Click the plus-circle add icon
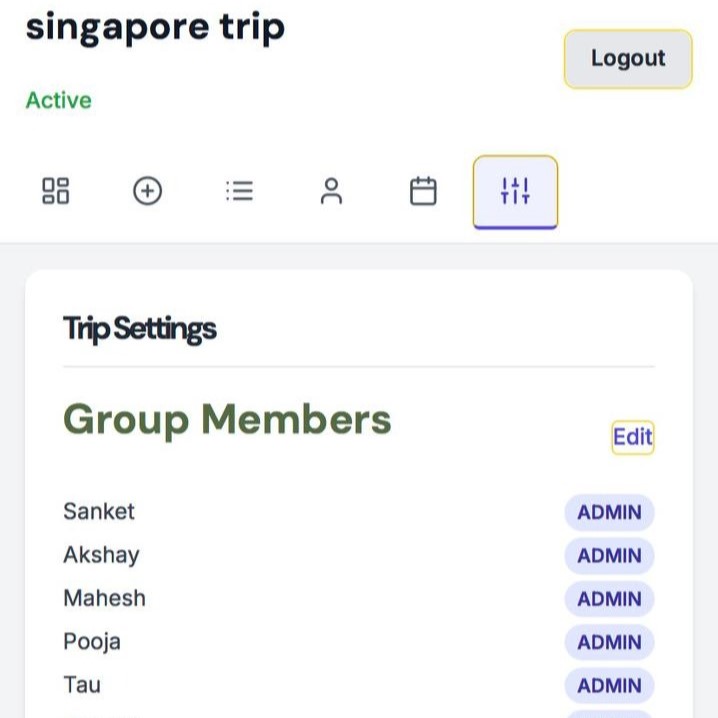 (148, 191)
